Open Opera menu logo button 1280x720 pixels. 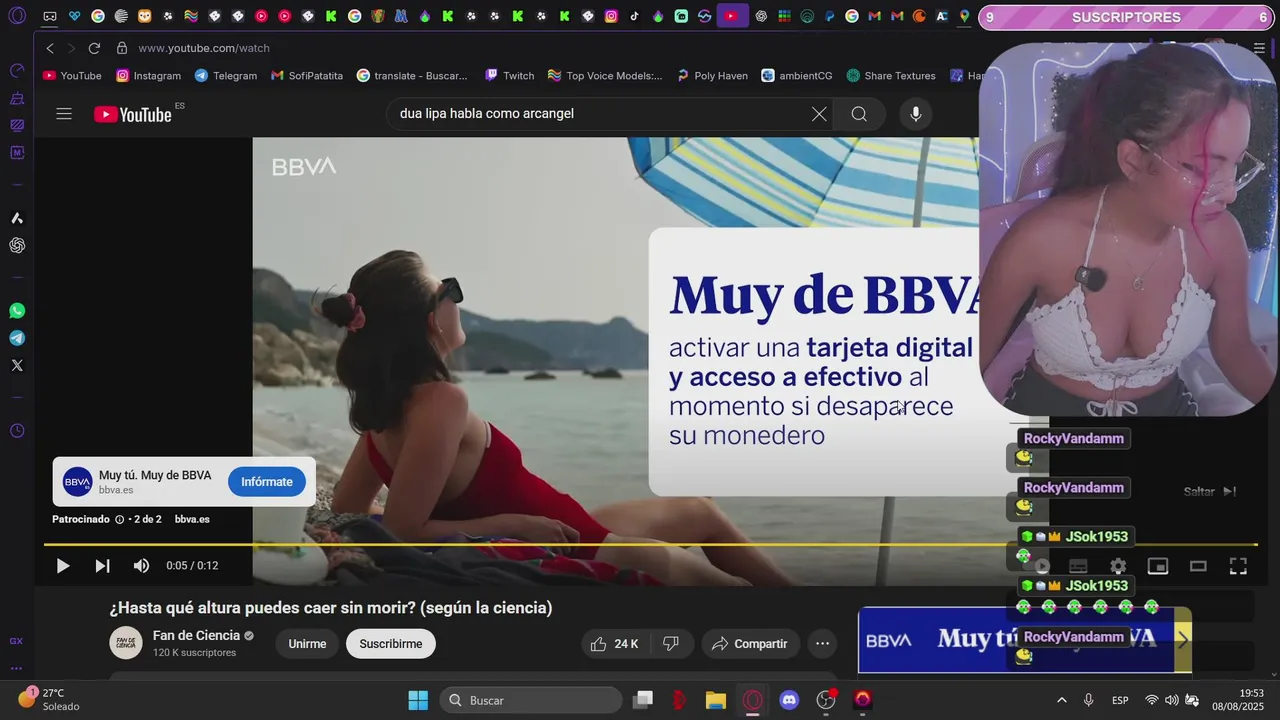tap(17, 16)
